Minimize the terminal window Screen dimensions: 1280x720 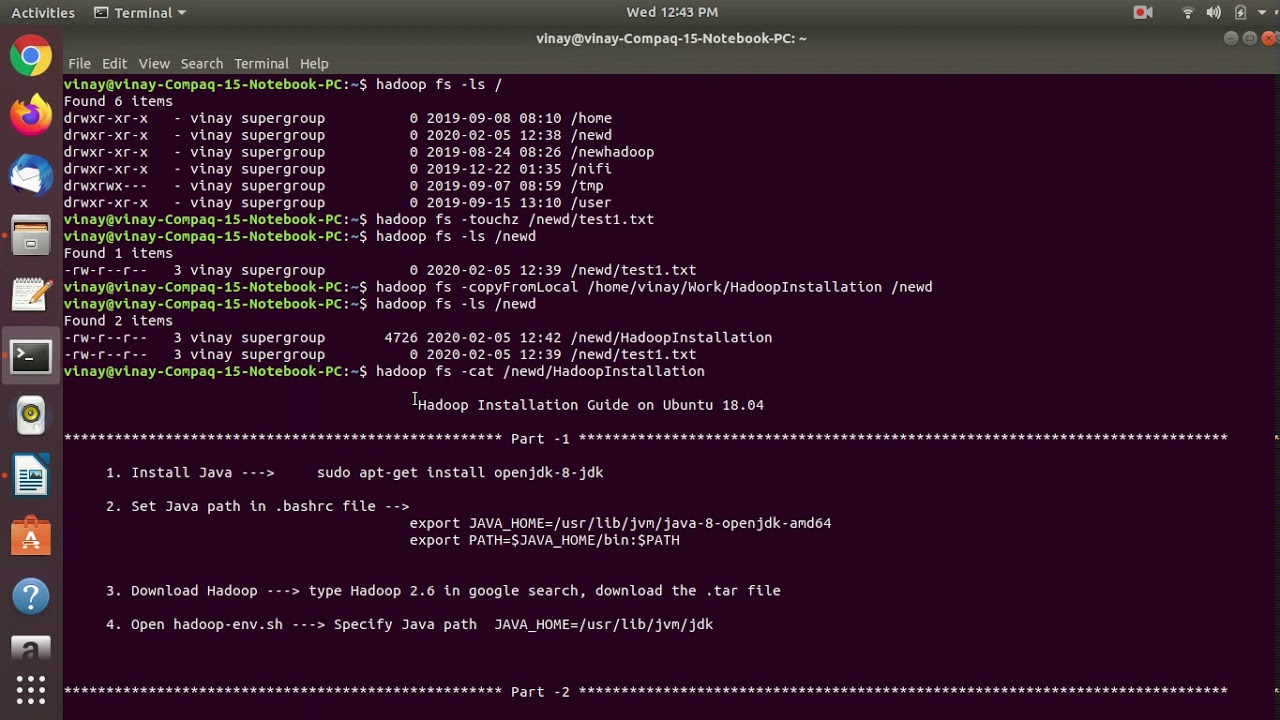coord(1231,38)
